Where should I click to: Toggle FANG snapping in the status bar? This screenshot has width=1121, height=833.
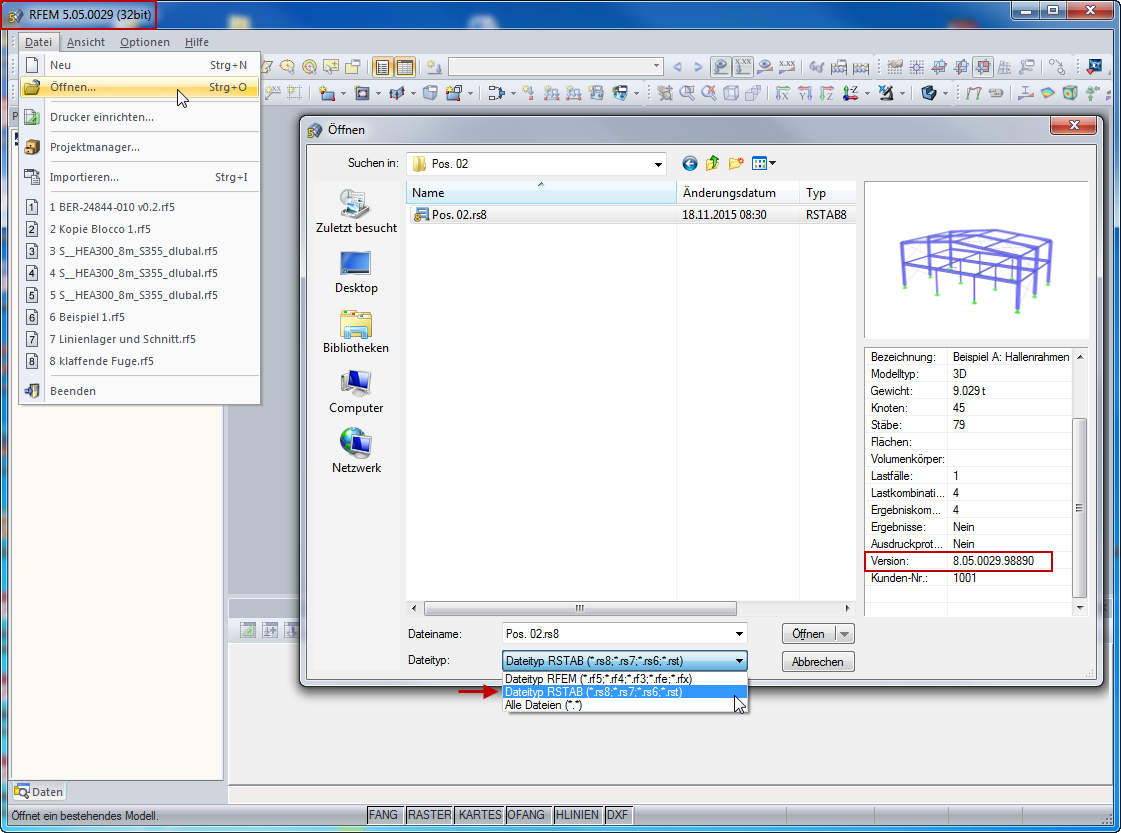tap(384, 815)
